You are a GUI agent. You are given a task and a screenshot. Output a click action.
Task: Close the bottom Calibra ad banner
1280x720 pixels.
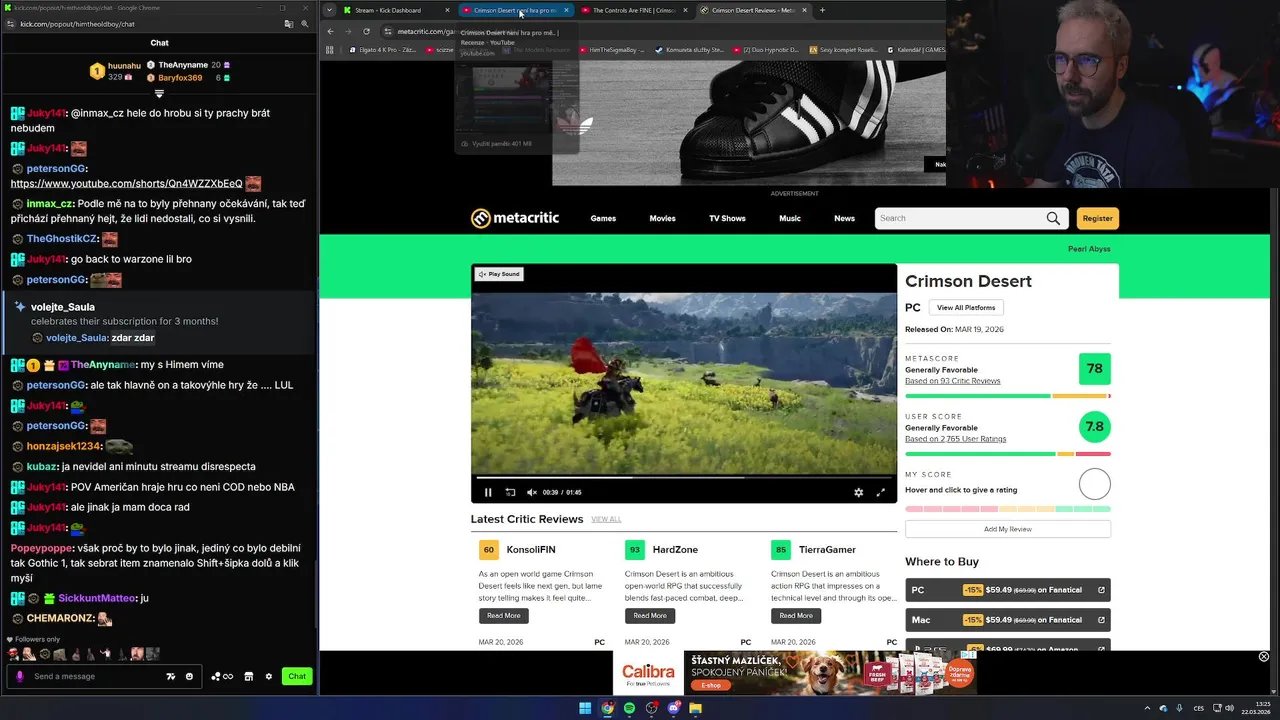pyautogui.click(x=1264, y=657)
